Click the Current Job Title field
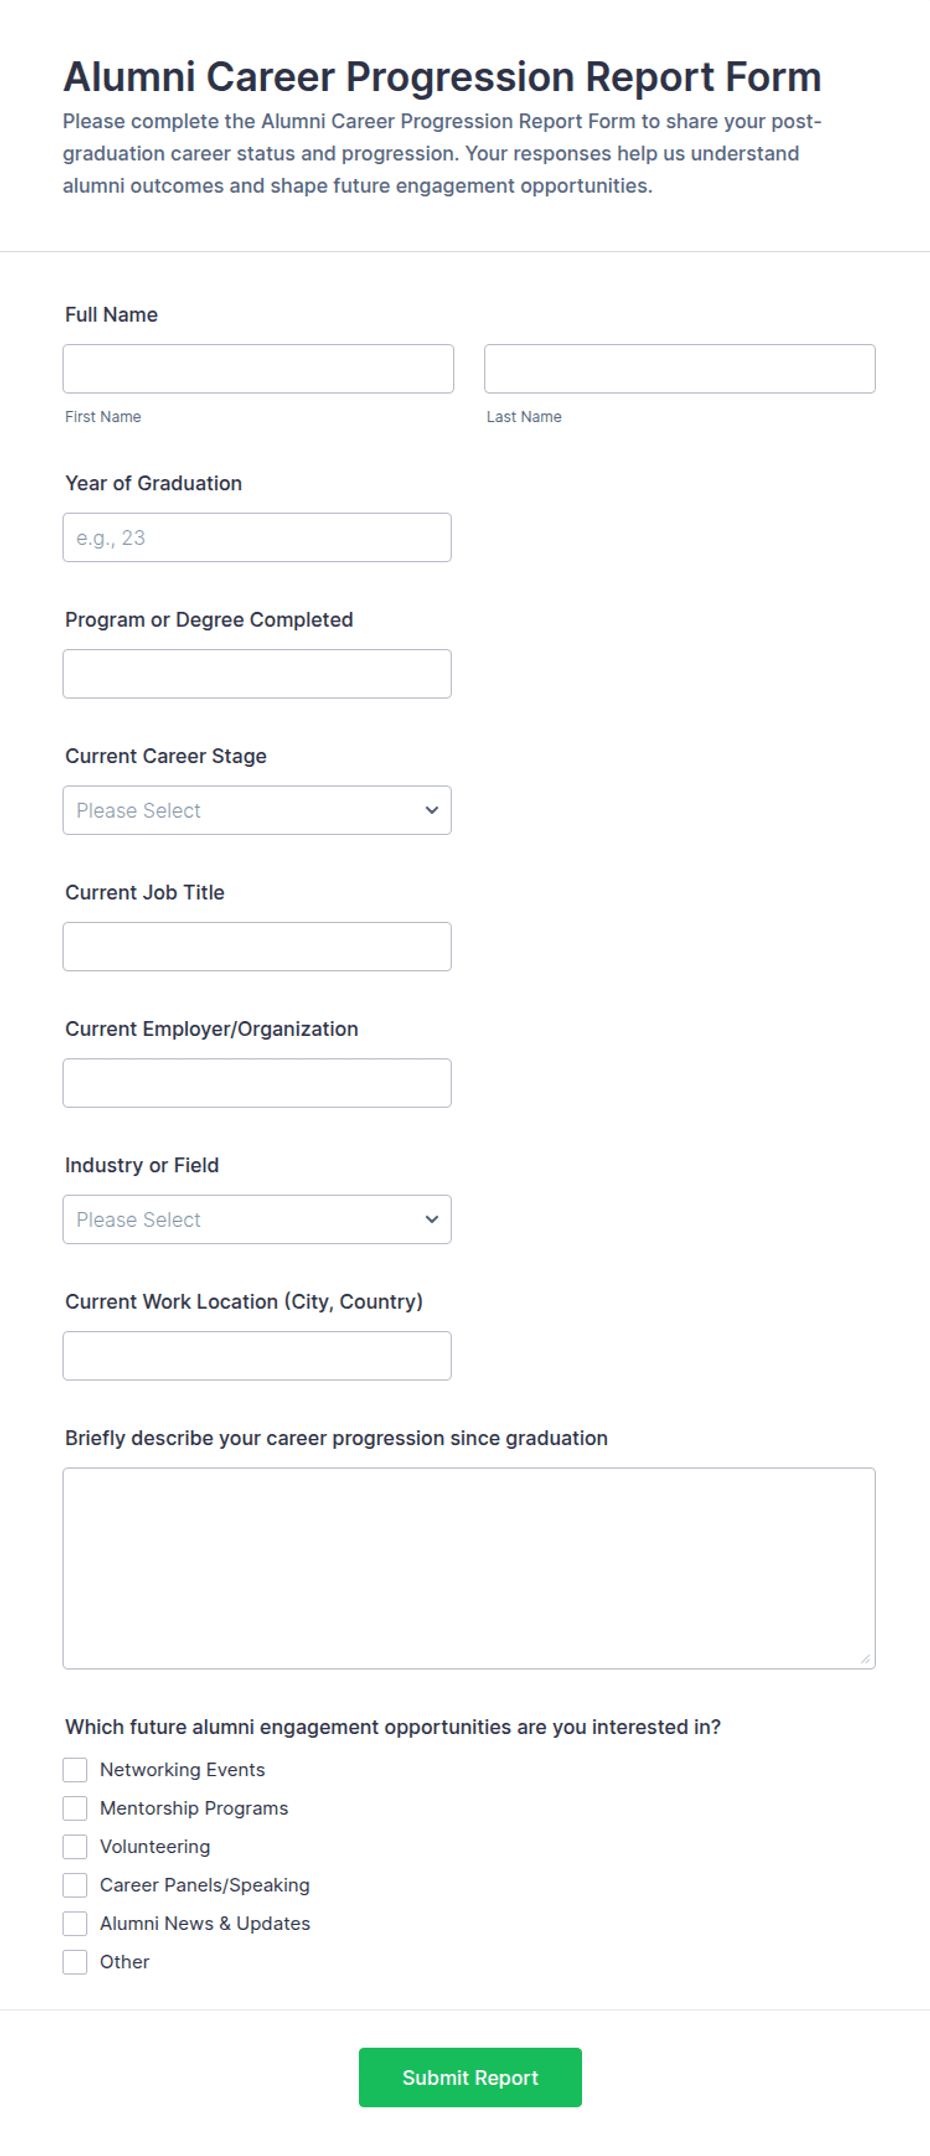The width and height of the screenshot is (930, 2156). point(257,947)
